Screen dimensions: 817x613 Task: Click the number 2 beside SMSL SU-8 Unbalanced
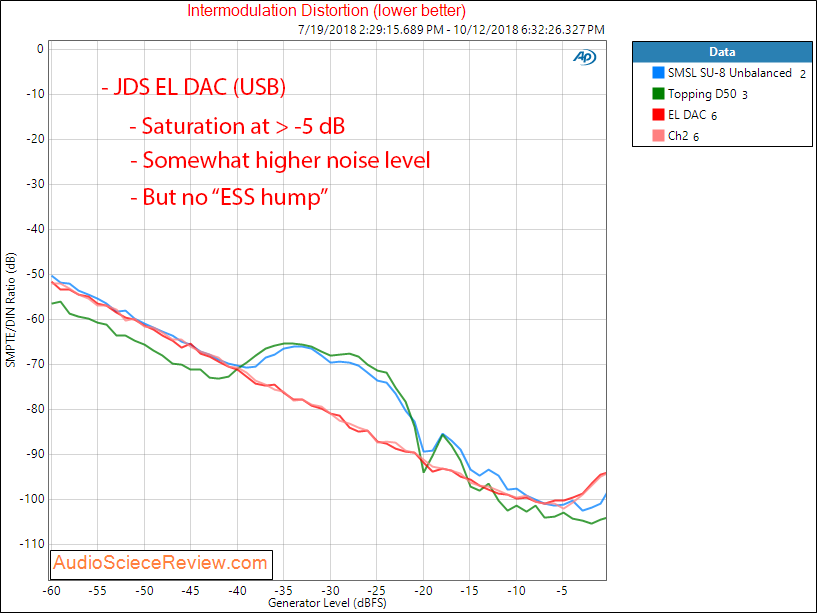[x=803, y=74]
